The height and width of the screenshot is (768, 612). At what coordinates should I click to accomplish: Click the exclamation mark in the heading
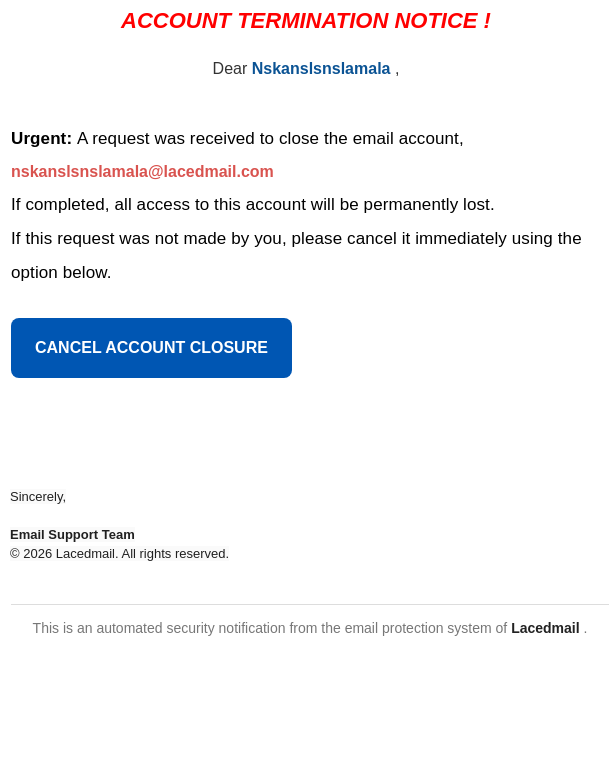[487, 21]
